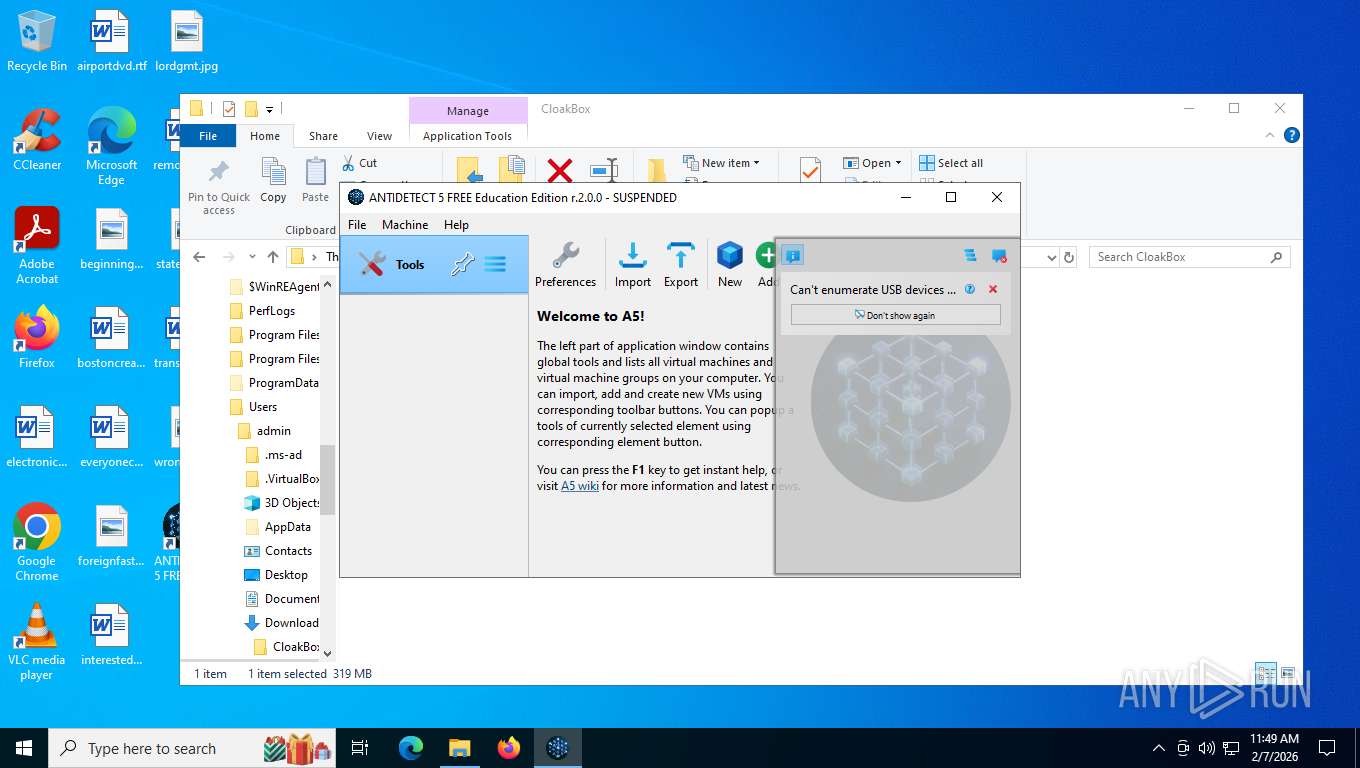Switch to the Explorer Home ribbon tab

tap(265, 136)
